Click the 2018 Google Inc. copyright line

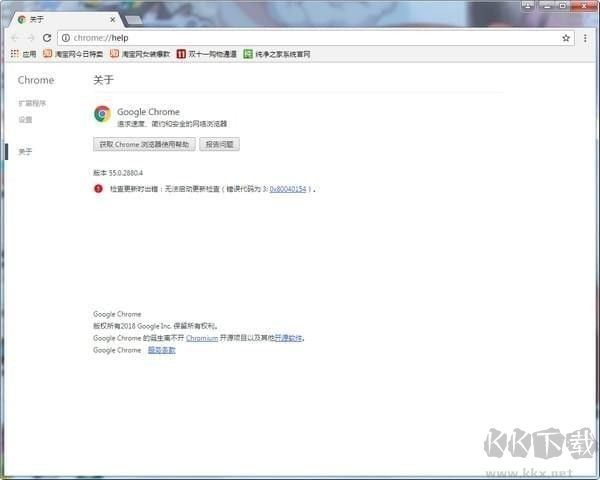click(x=156, y=326)
